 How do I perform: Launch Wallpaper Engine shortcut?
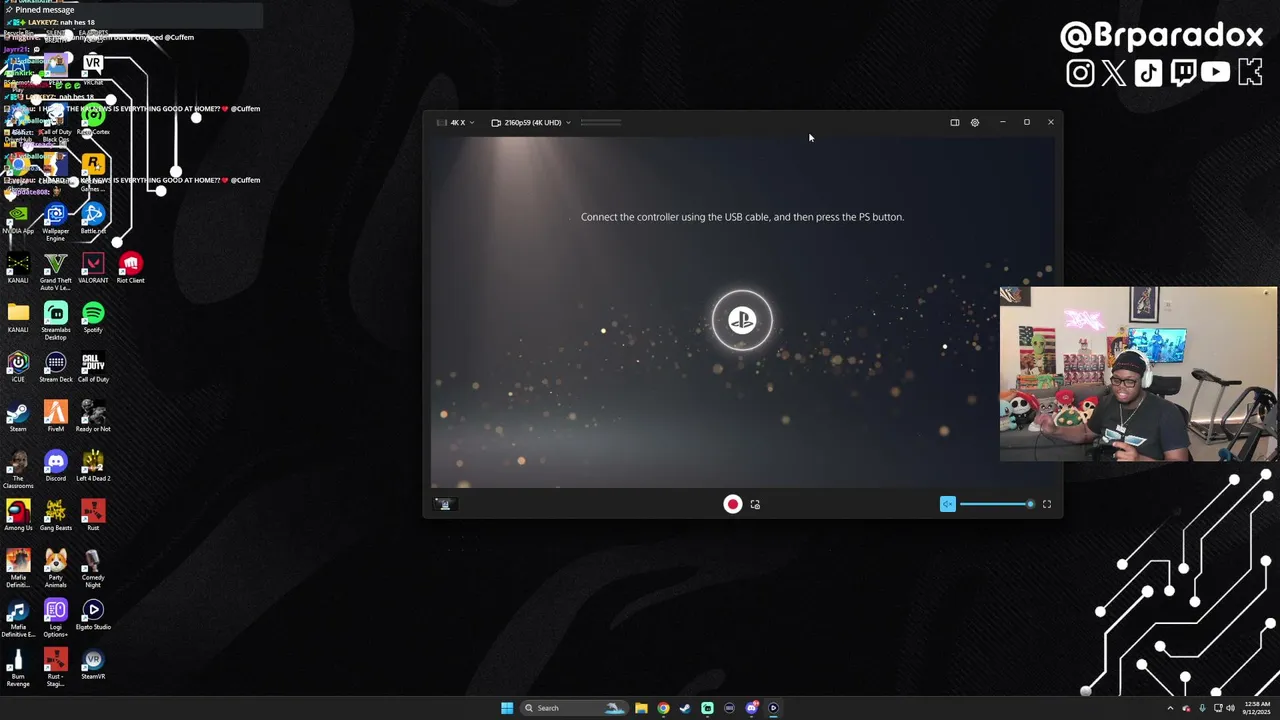[x=56, y=222]
